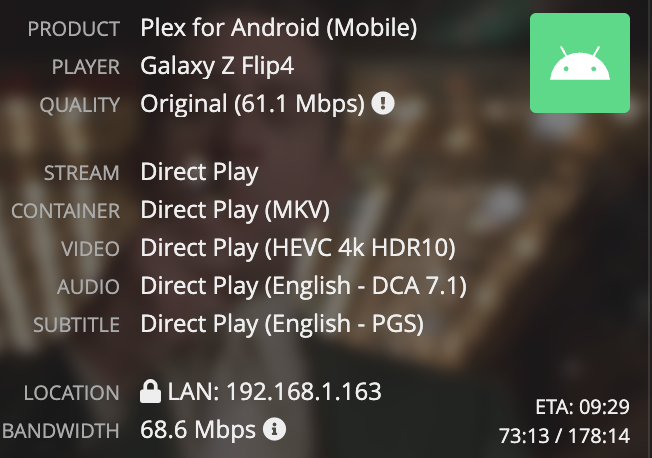Click the ETA 09:29 text
Screen dimensions: 652x458
(583, 407)
